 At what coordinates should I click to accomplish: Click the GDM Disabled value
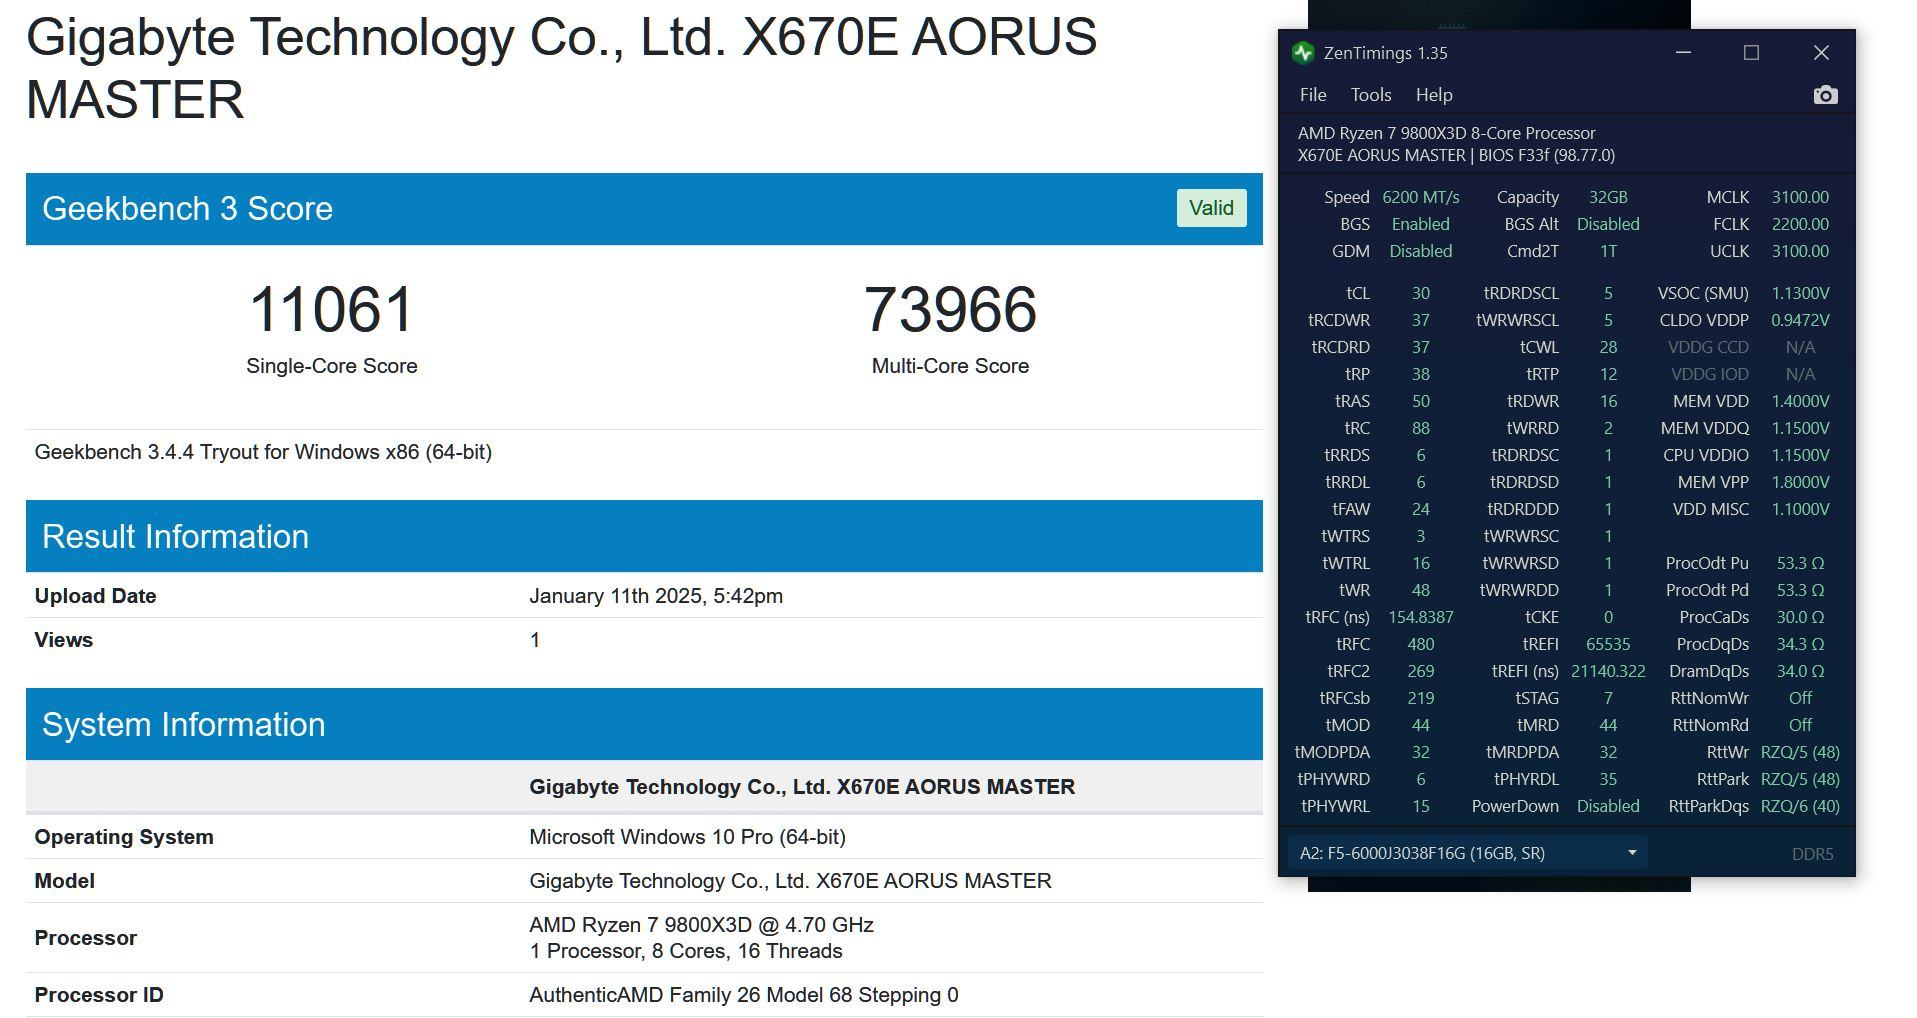pos(1420,251)
